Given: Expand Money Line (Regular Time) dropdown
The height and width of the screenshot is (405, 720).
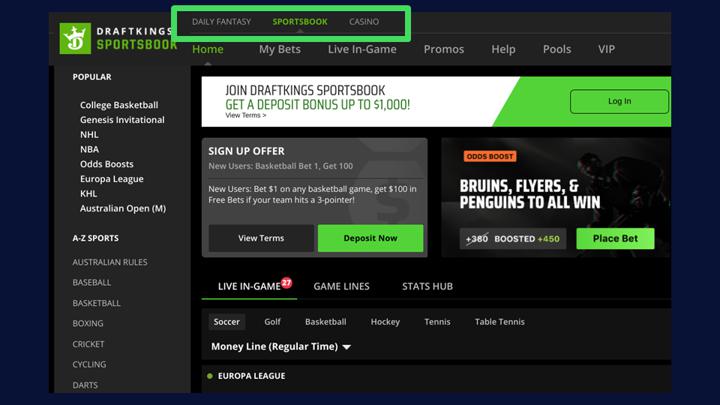Looking at the screenshot, I should (x=281, y=347).
